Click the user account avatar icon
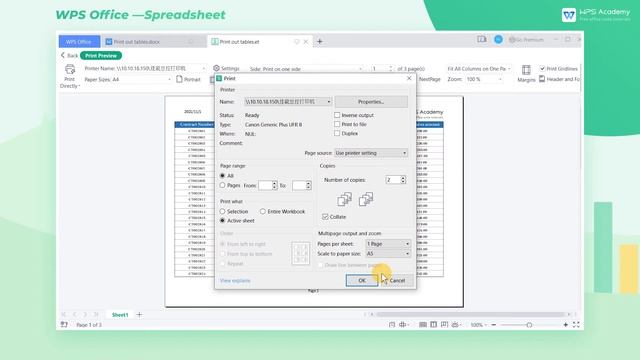The image size is (640, 360). point(498,40)
